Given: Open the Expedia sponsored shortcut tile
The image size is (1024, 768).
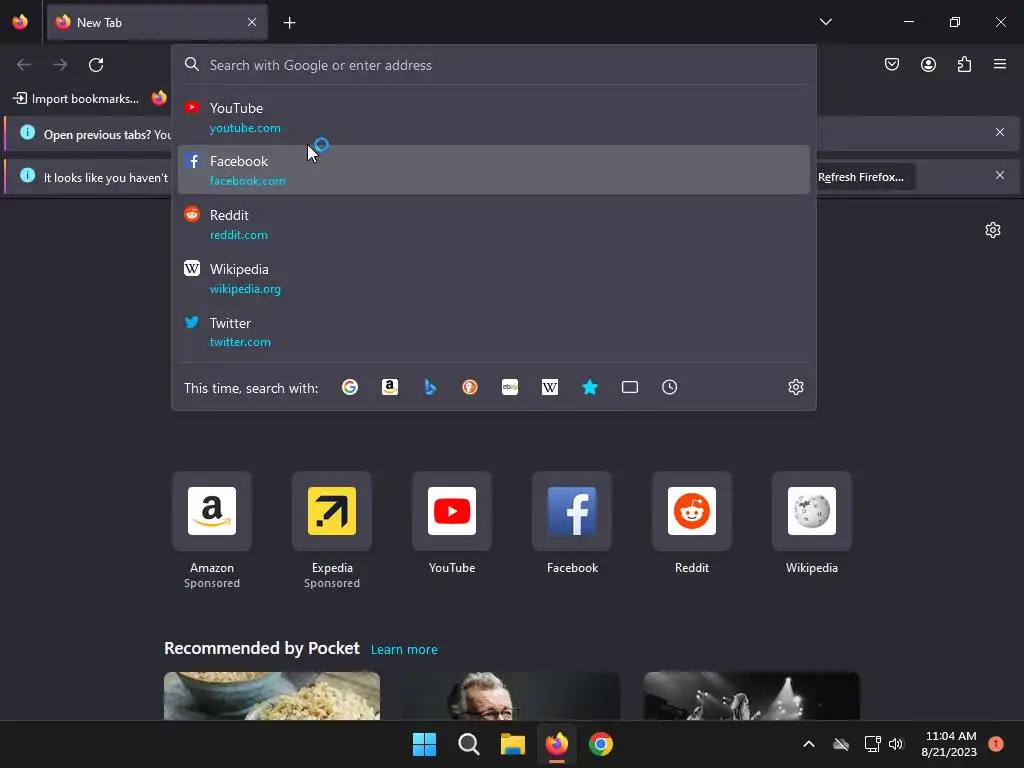Looking at the screenshot, I should pos(332,511).
